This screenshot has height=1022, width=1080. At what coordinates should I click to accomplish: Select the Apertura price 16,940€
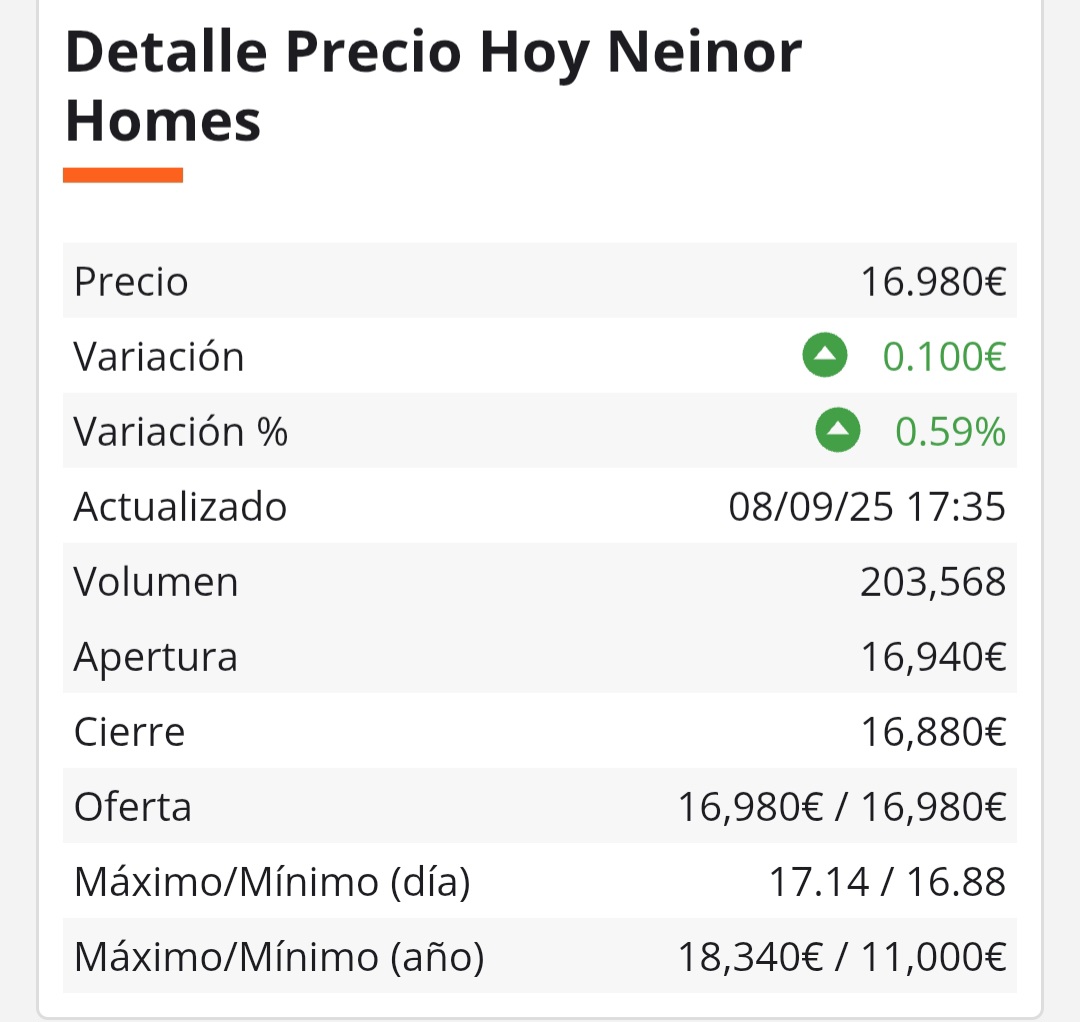point(933,657)
